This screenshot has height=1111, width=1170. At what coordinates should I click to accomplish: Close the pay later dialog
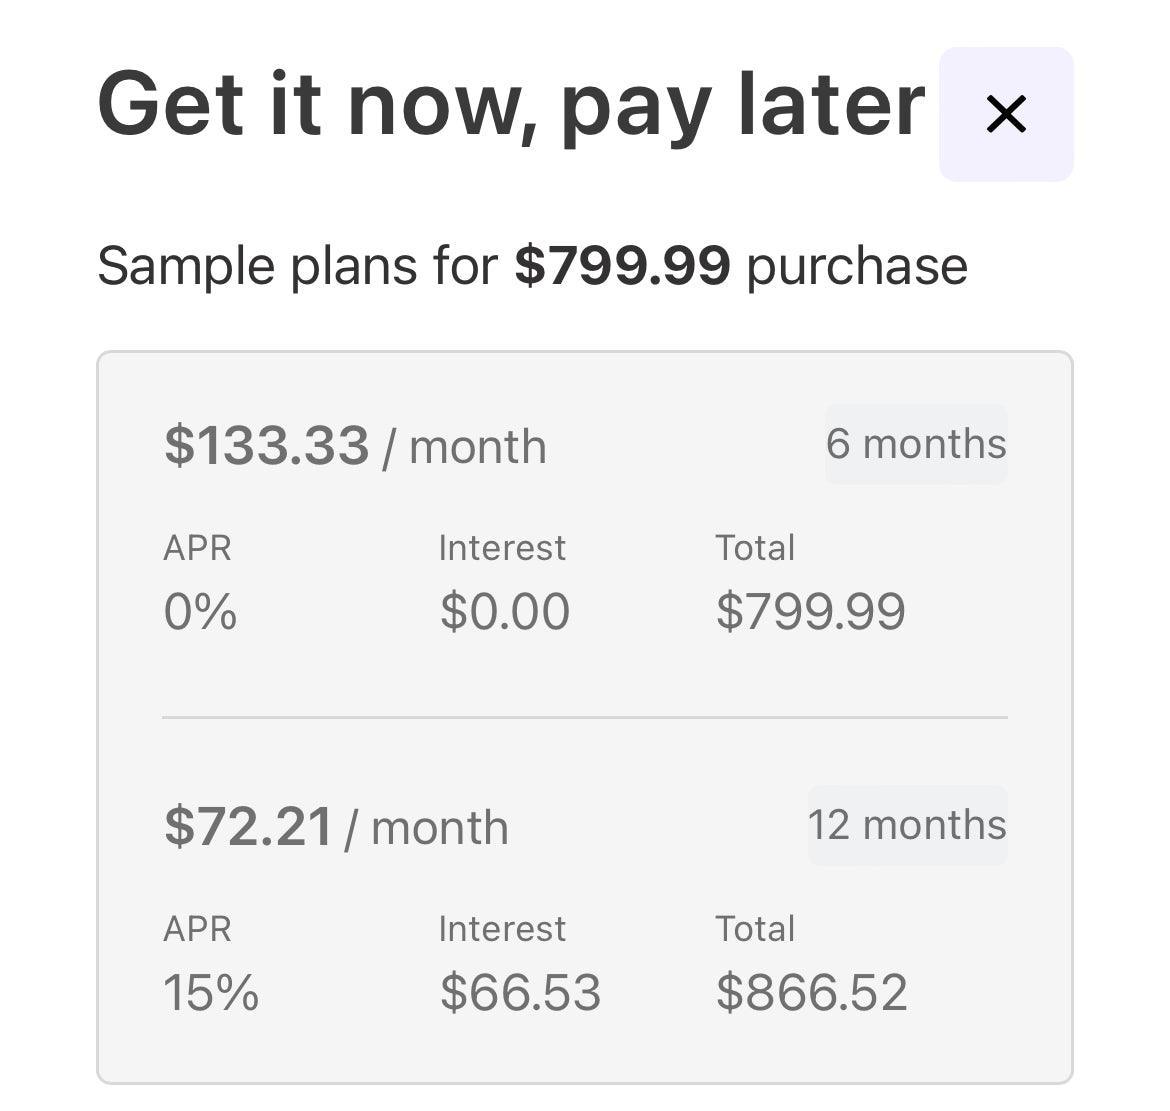pos(1006,114)
